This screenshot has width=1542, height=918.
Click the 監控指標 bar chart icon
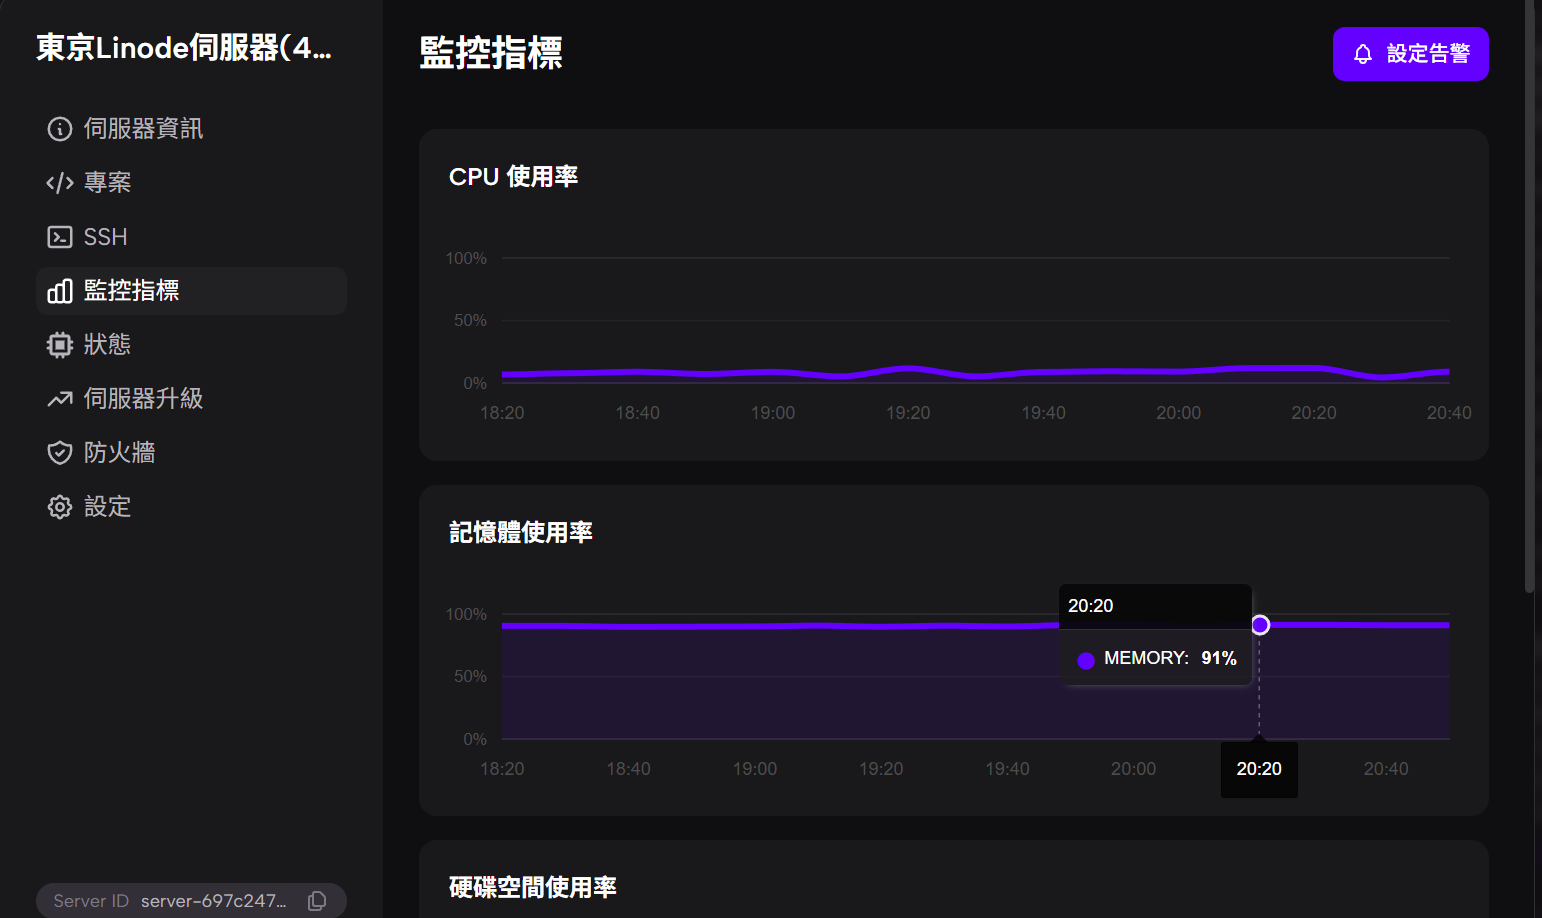point(59,290)
